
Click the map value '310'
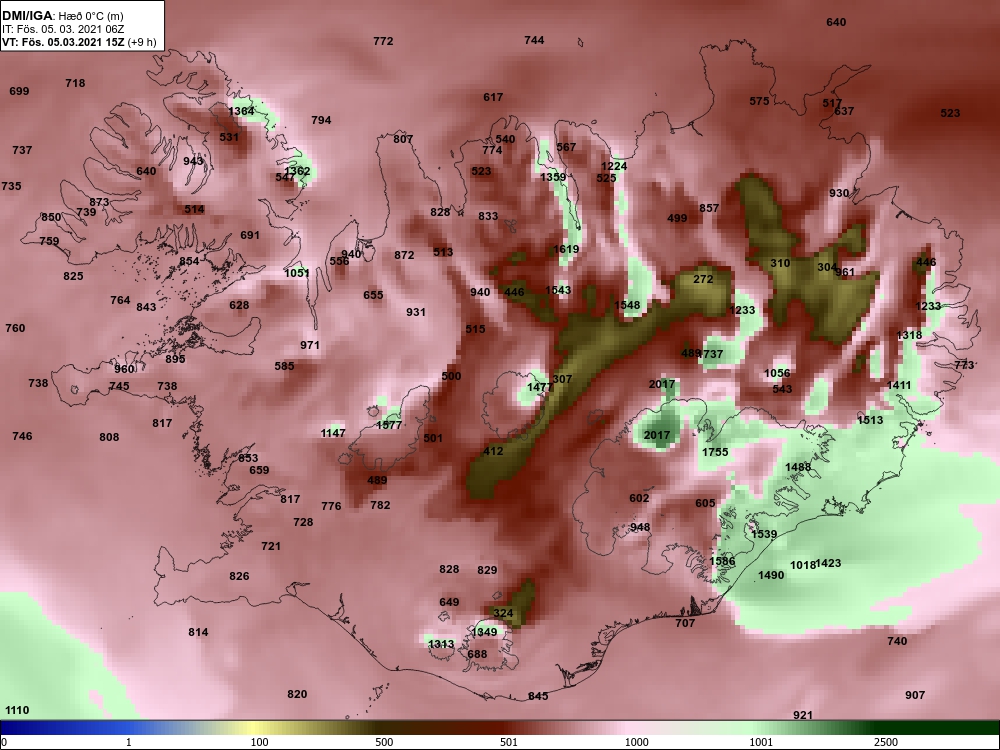coord(780,263)
